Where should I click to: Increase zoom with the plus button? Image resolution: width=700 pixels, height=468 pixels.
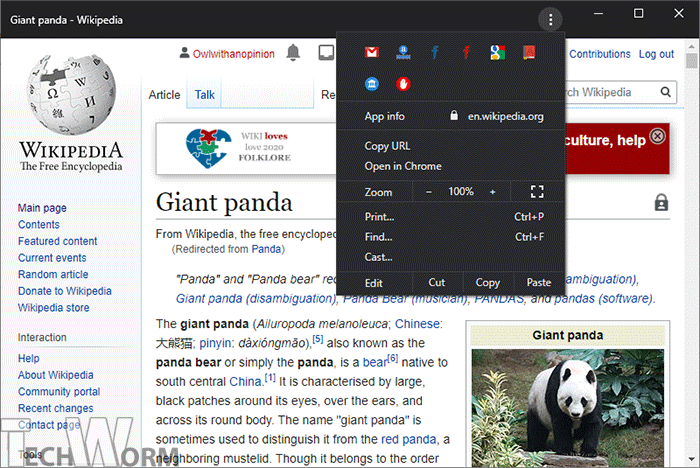492,191
